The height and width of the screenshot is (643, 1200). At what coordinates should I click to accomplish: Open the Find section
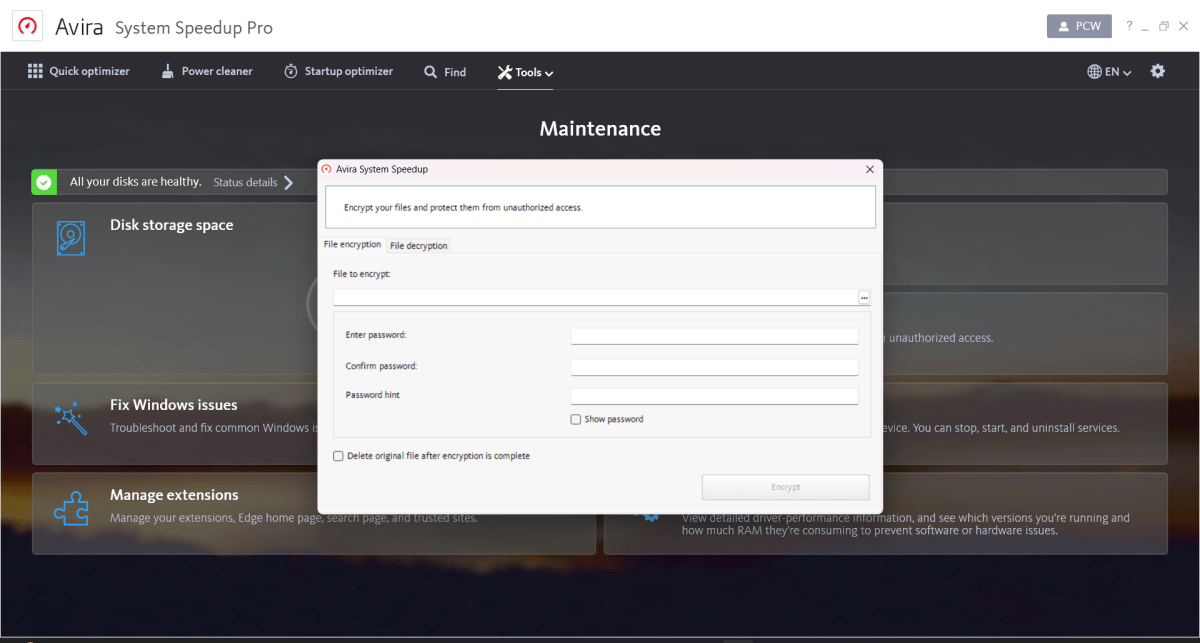coord(445,72)
